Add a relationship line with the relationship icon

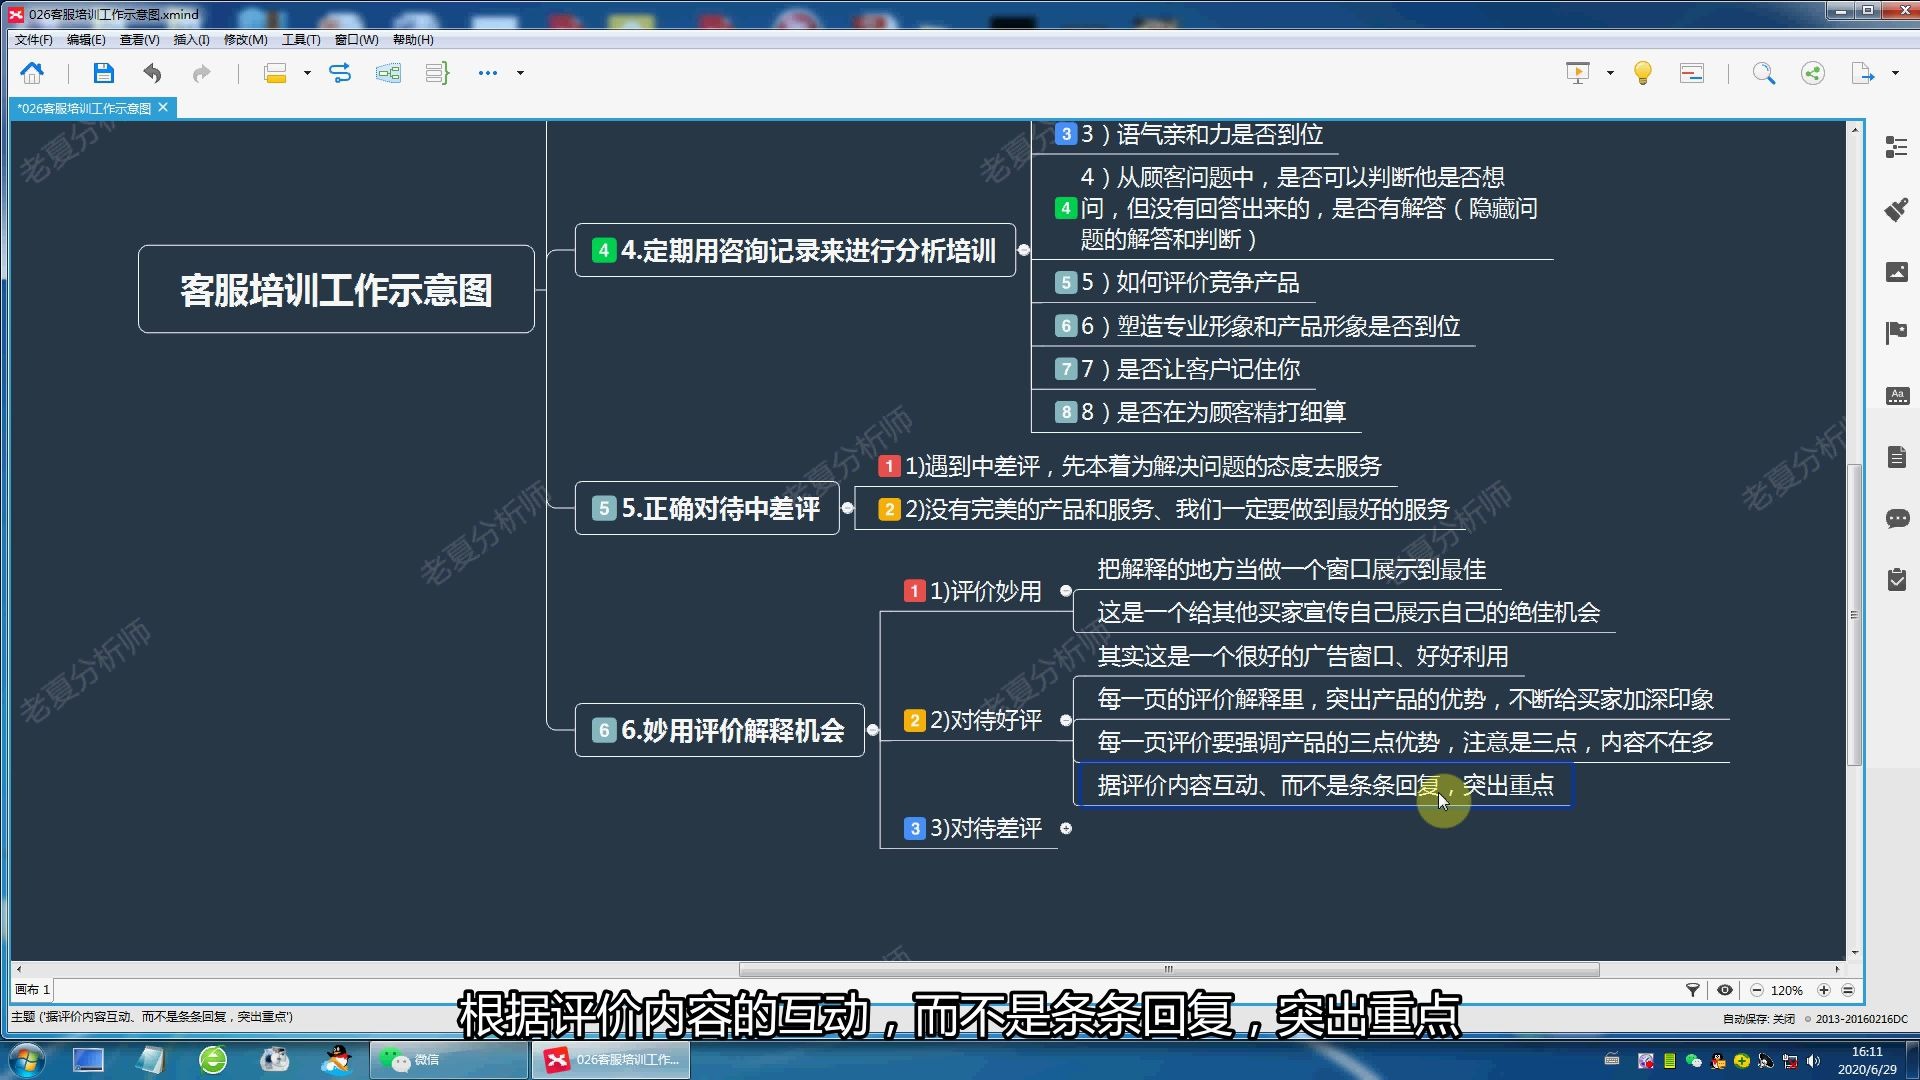(x=340, y=73)
